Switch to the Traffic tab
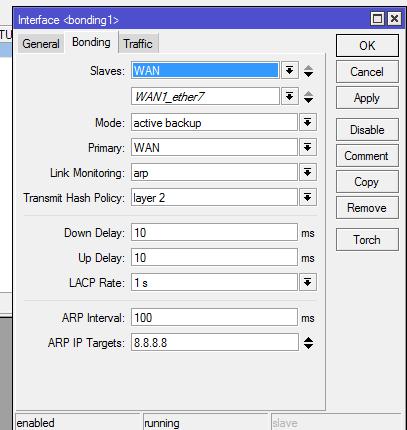Image resolution: width=407 pixels, height=430 pixels. pyautogui.click(x=138, y=44)
